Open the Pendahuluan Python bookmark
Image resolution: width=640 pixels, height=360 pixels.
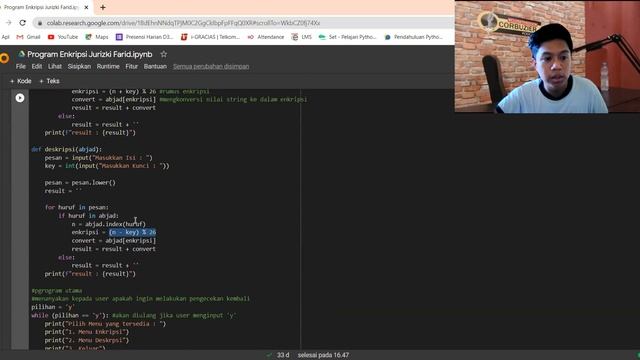click(413, 37)
